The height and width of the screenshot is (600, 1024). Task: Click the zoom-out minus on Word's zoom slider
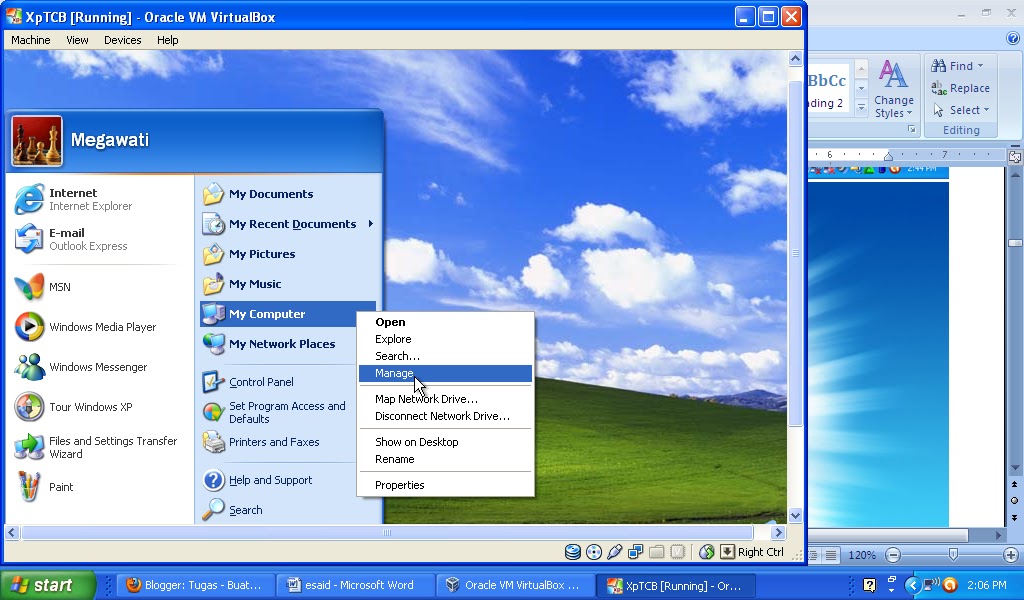892,554
